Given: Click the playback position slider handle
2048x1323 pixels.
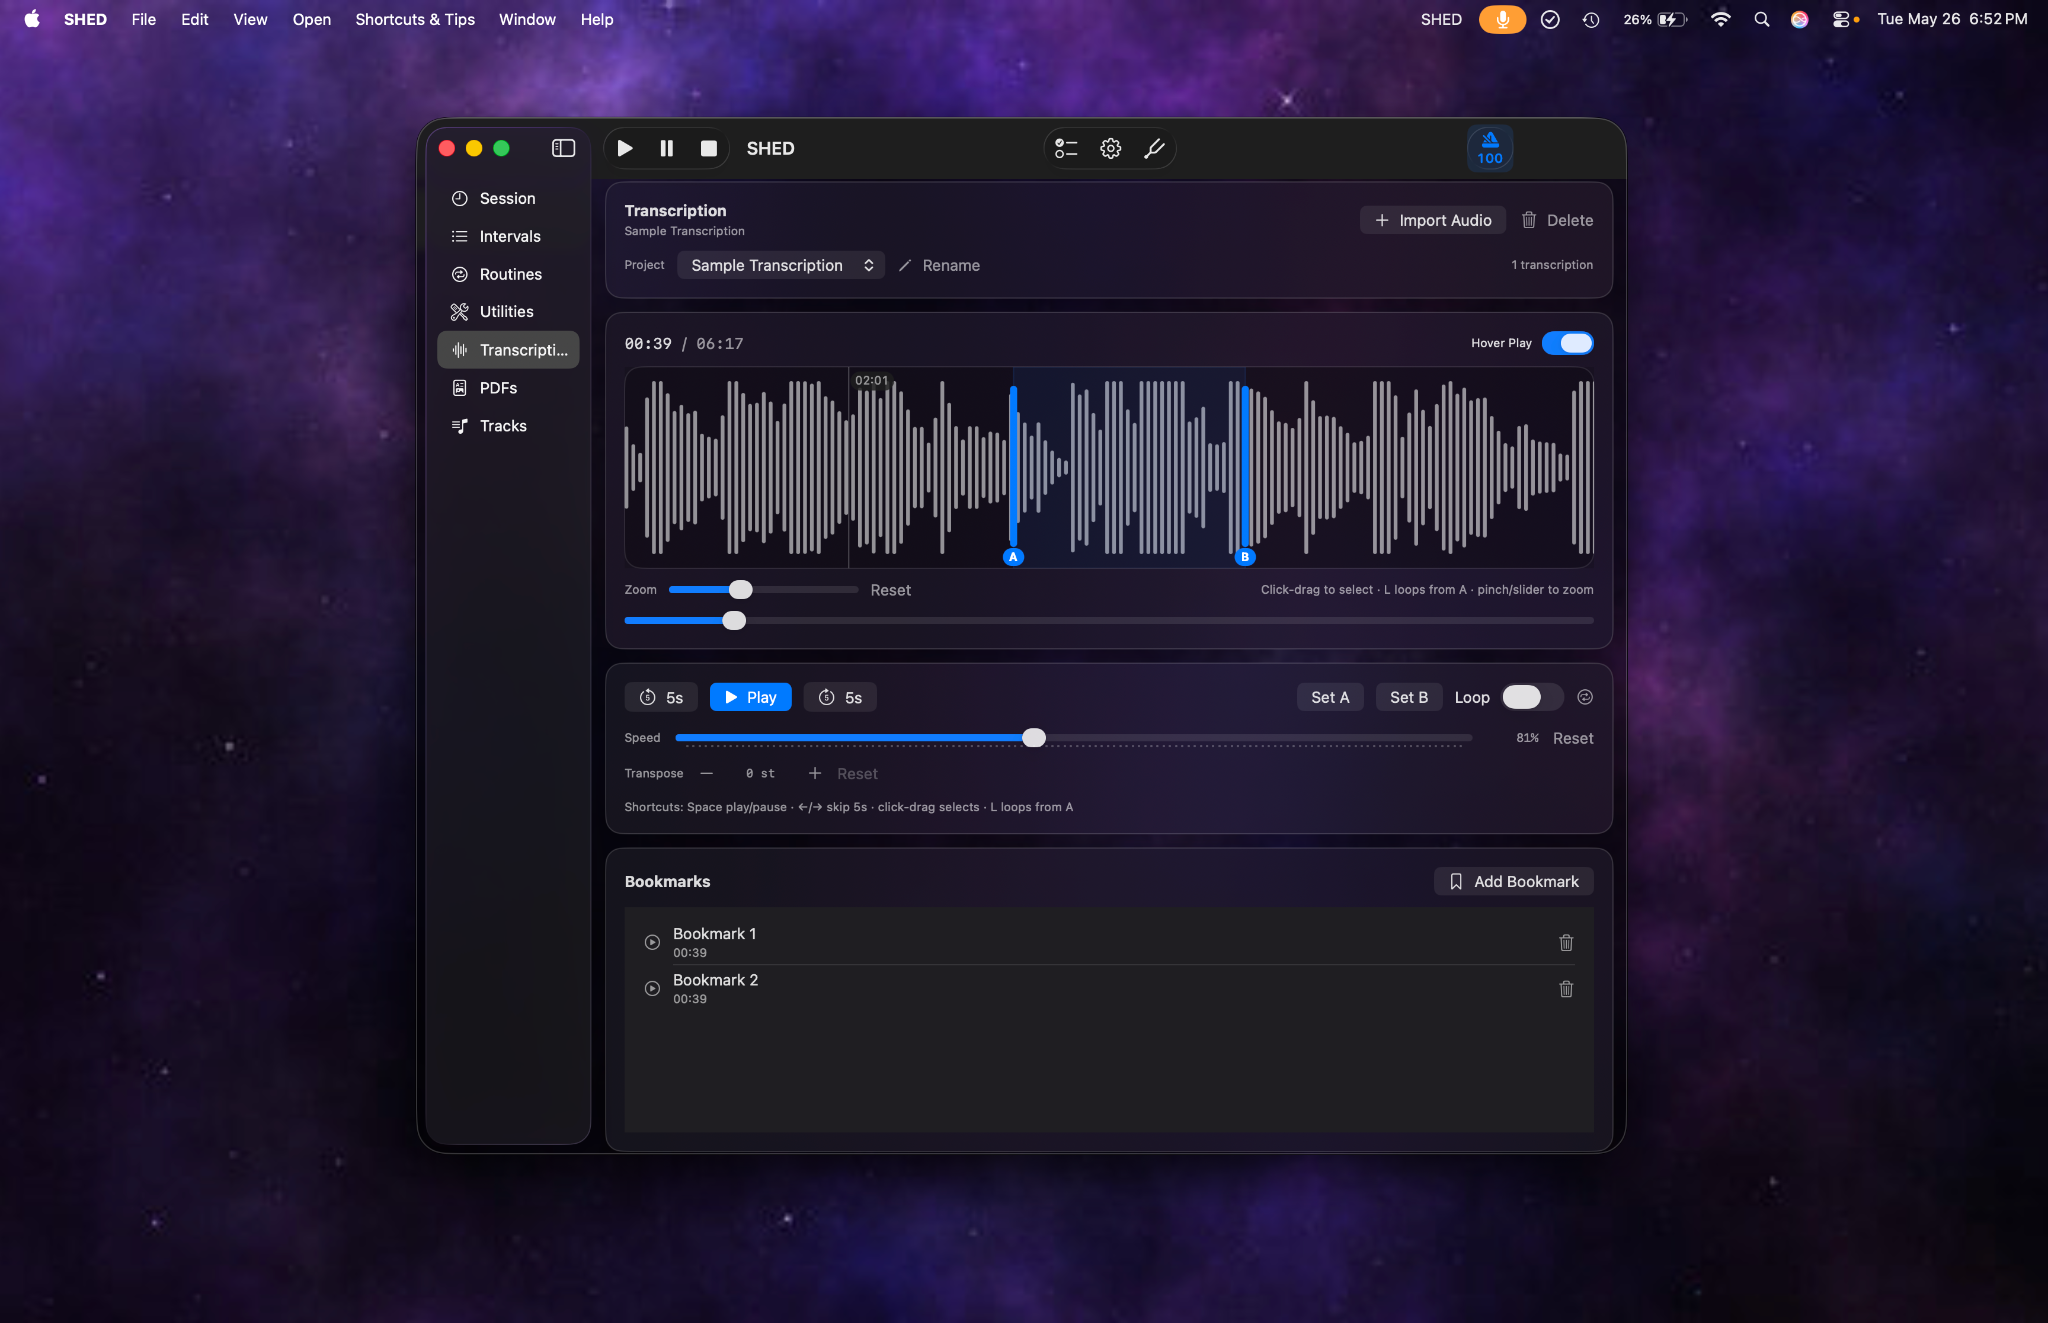Looking at the screenshot, I should click(x=734, y=621).
